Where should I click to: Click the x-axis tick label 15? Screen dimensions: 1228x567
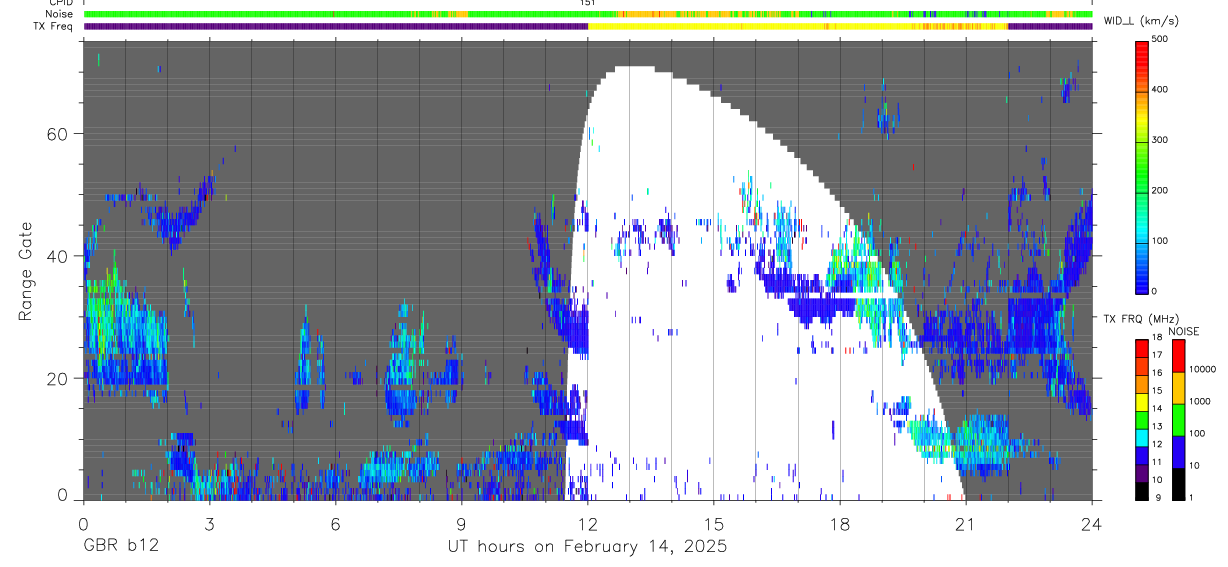click(x=713, y=523)
